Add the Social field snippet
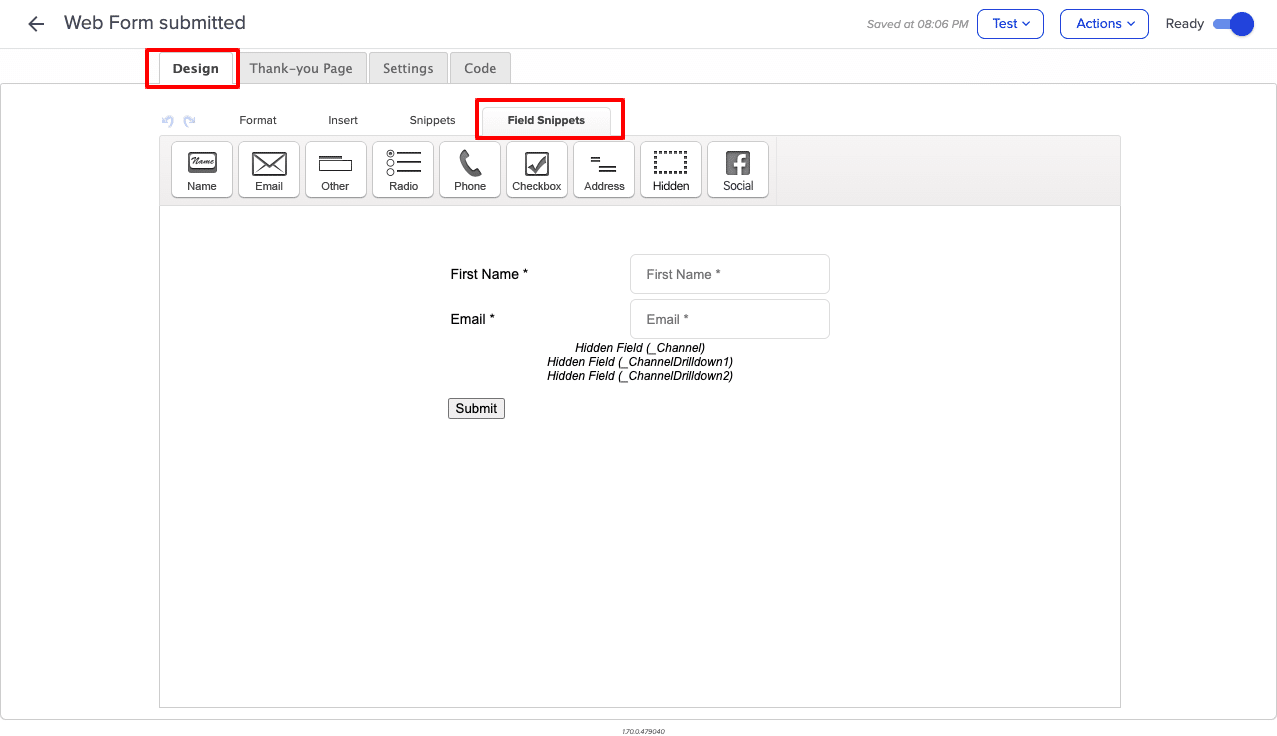The image size is (1277, 736). (x=737, y=169)
